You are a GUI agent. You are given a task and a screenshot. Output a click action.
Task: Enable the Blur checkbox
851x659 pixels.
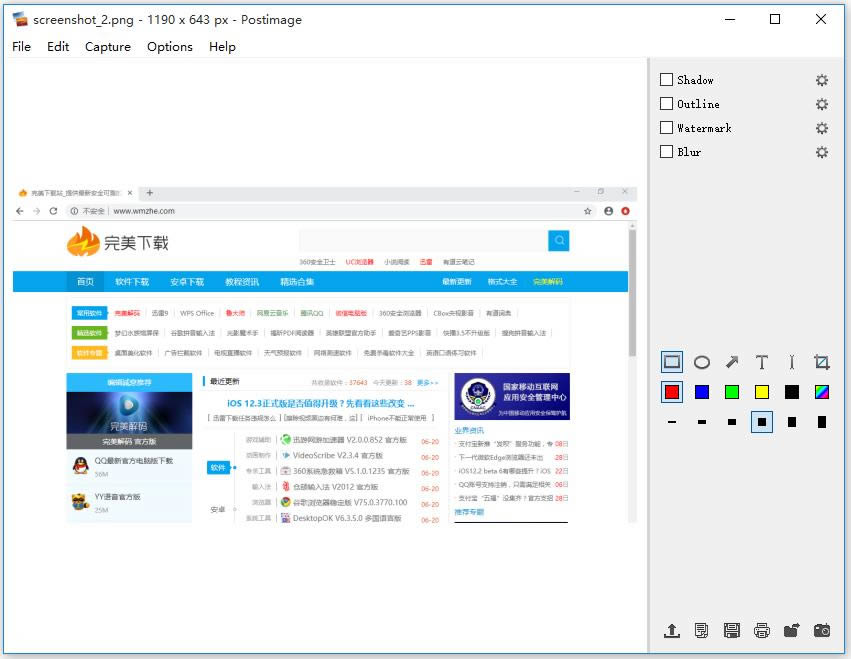tap(666, 151)
